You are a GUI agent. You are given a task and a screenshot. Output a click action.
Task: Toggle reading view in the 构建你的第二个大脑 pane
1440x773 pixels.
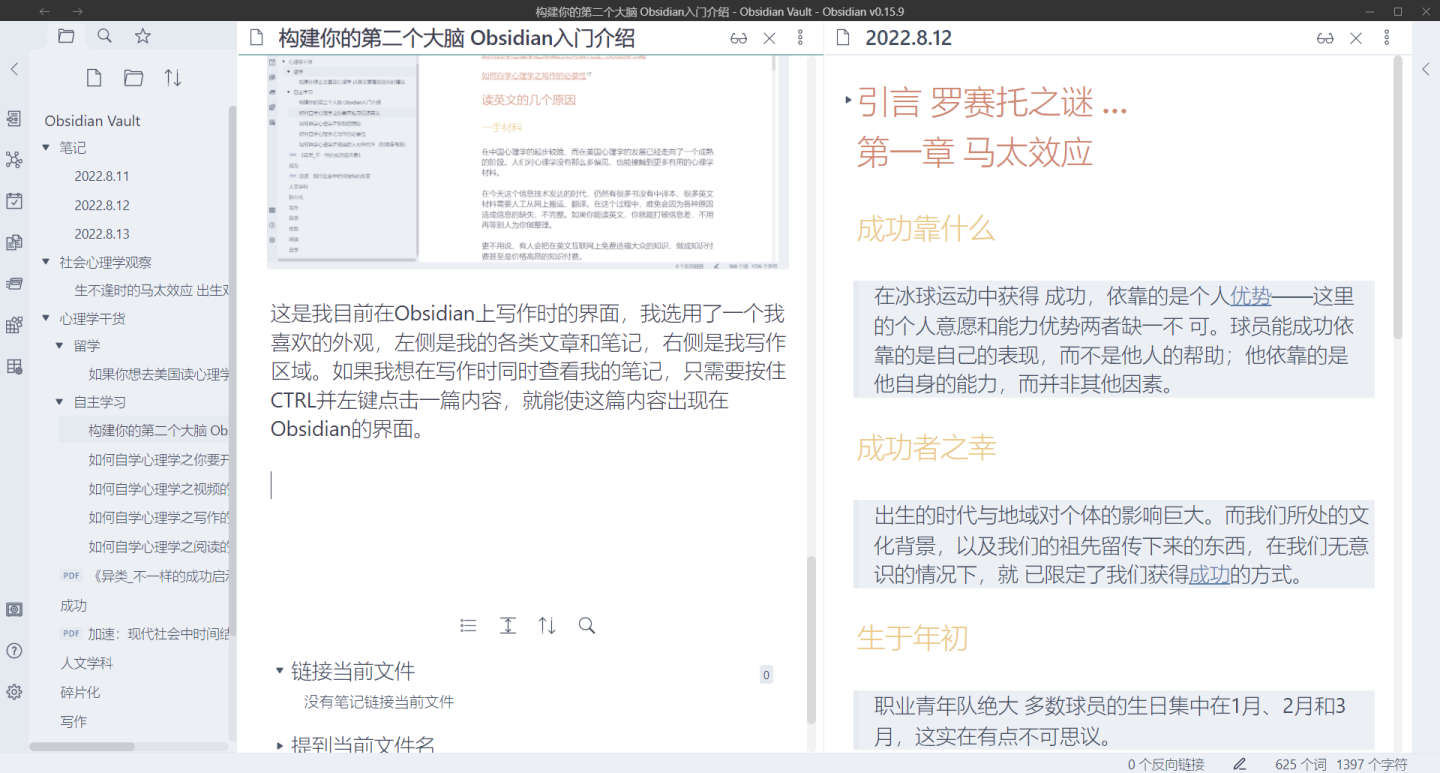(x=739, y=38)
